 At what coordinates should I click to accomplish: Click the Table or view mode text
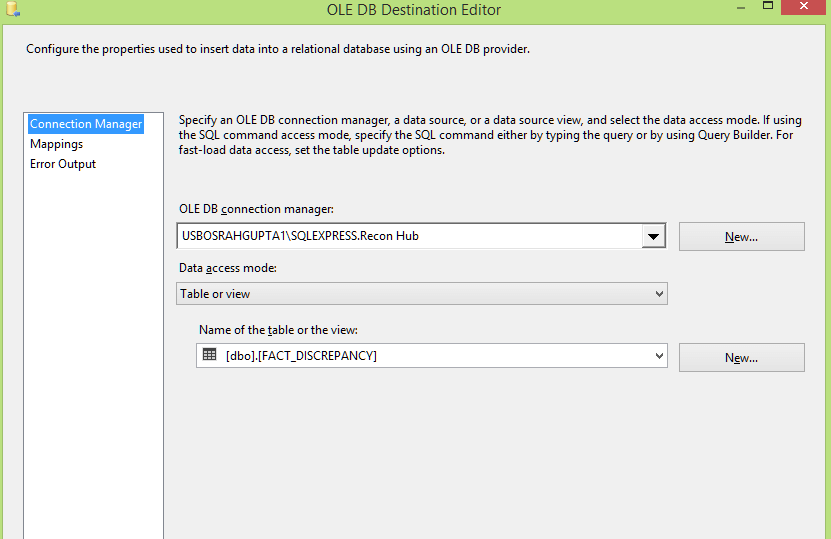(x=215, y=294)
